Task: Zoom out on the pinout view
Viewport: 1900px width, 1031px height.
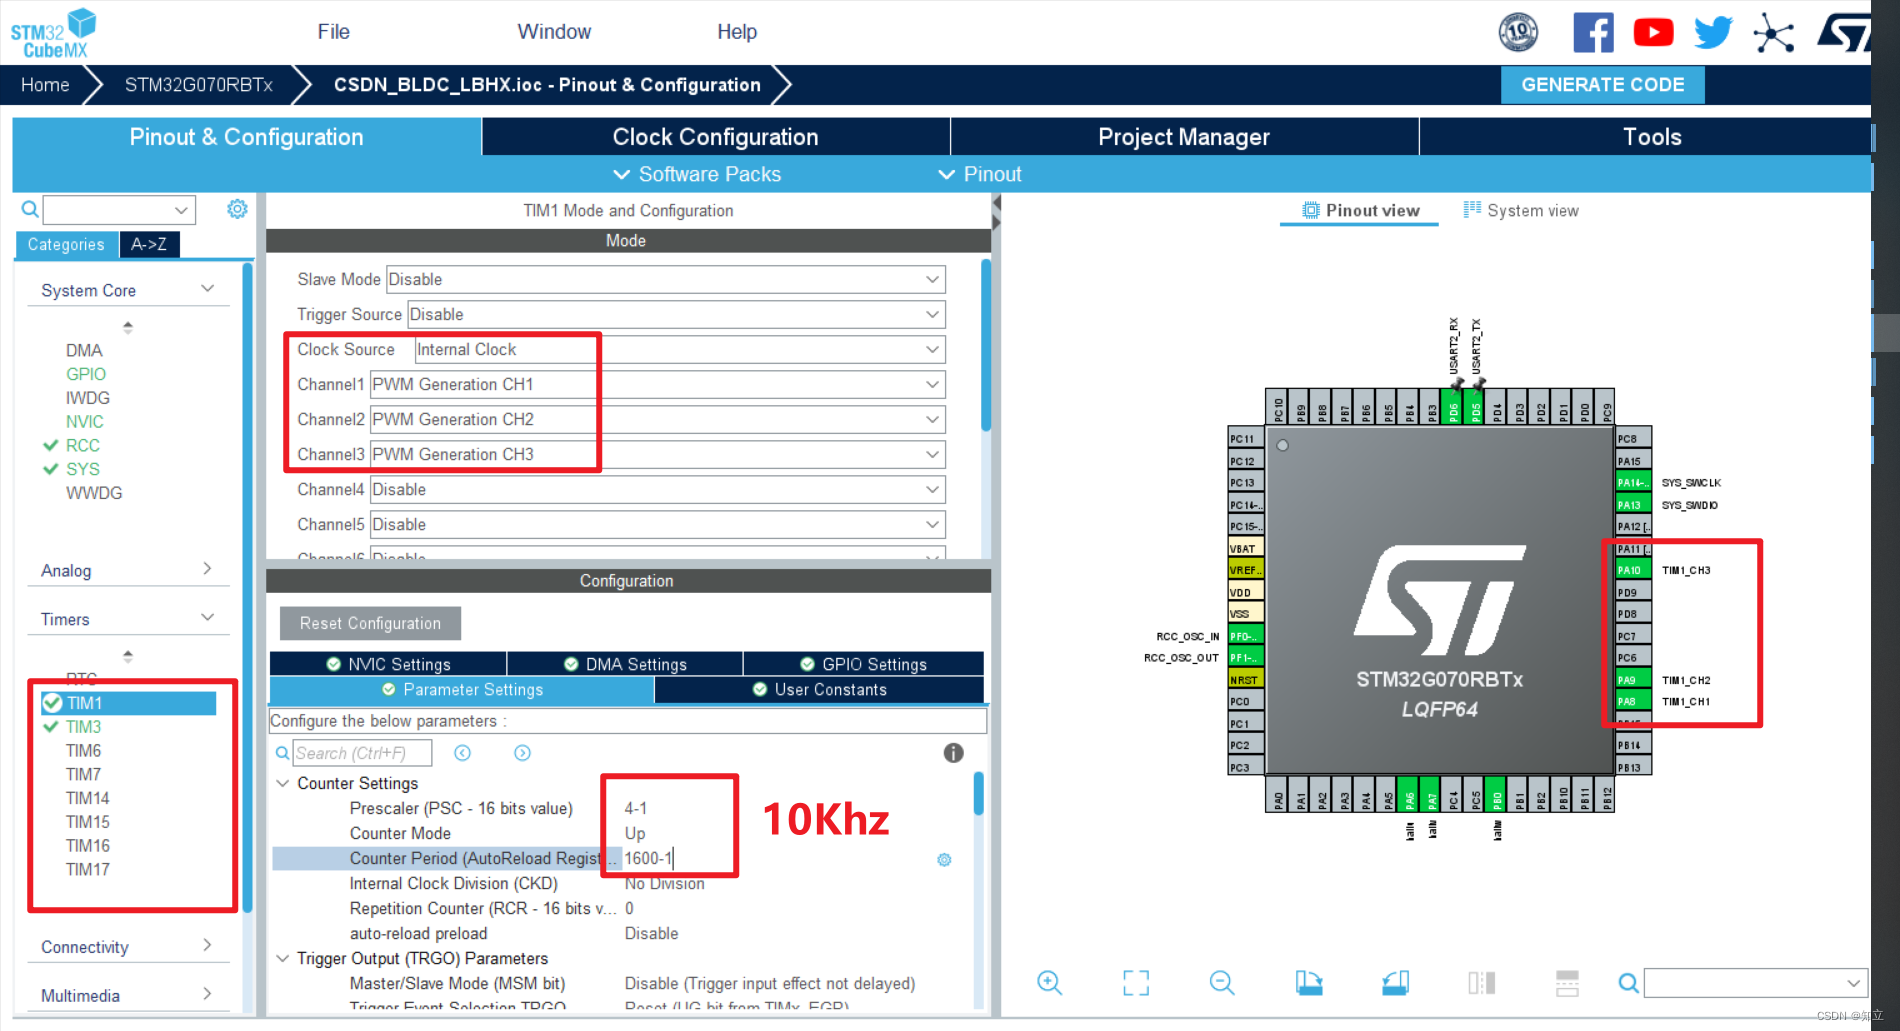Action: (x=1222, y=982)
